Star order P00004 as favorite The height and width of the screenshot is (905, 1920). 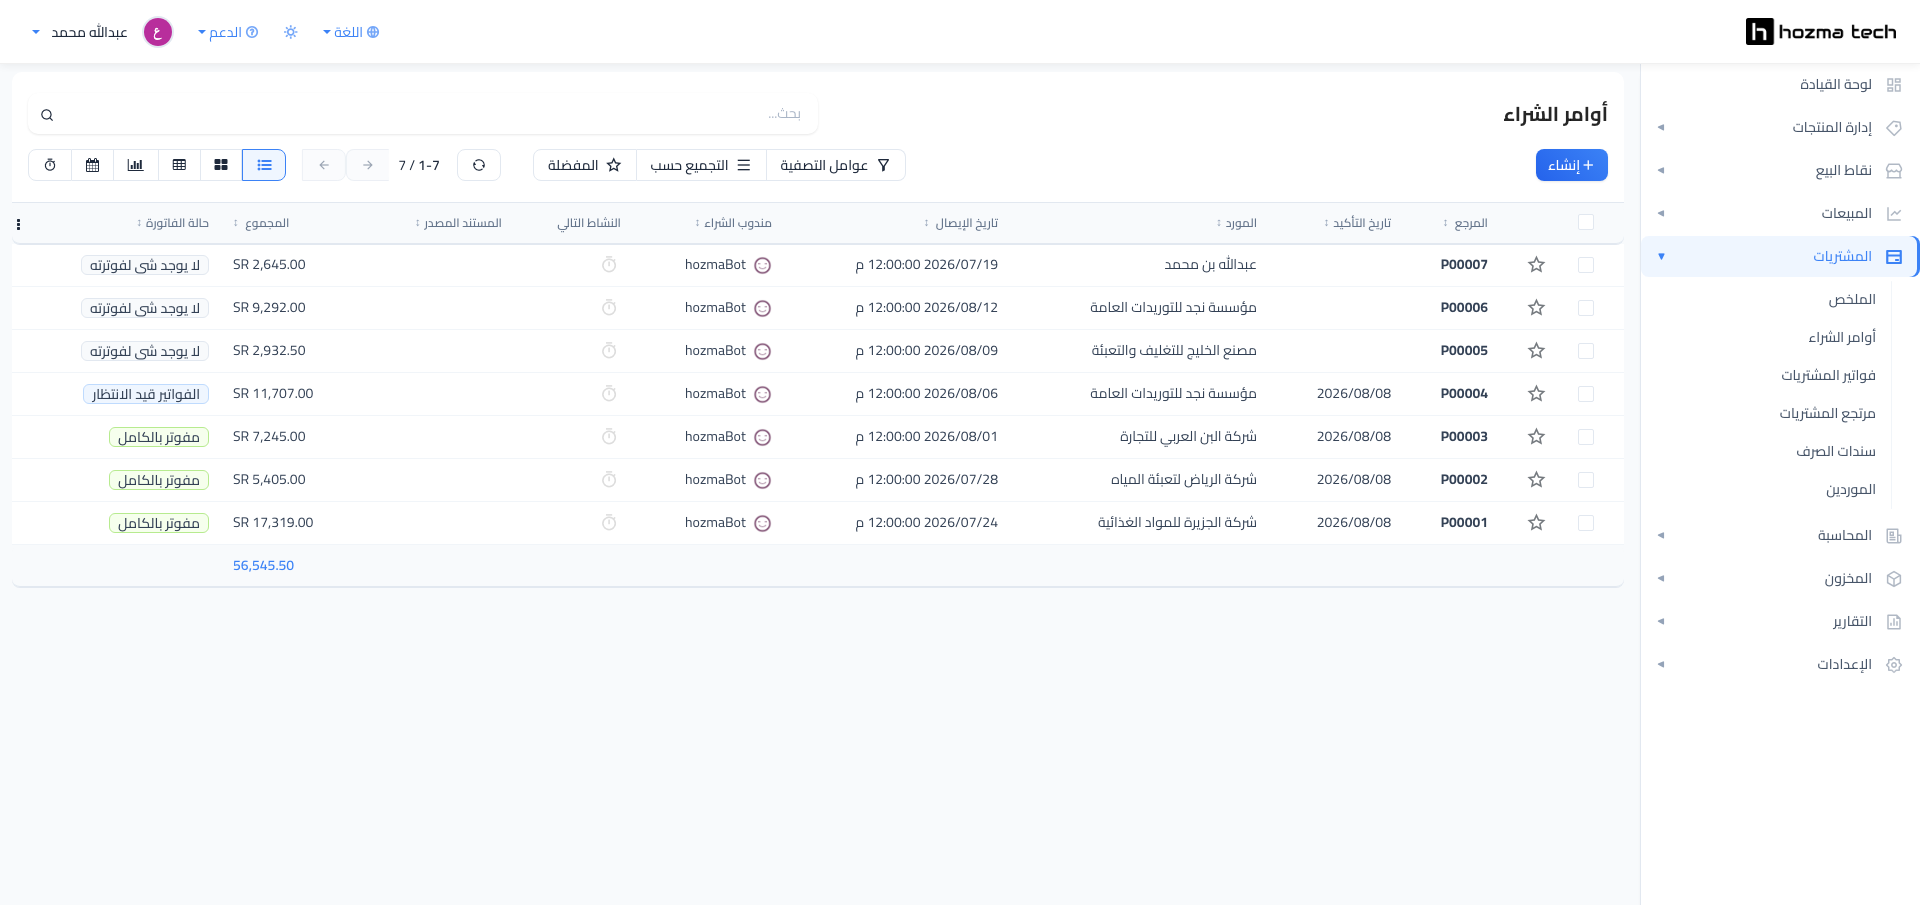[1537, 394]
